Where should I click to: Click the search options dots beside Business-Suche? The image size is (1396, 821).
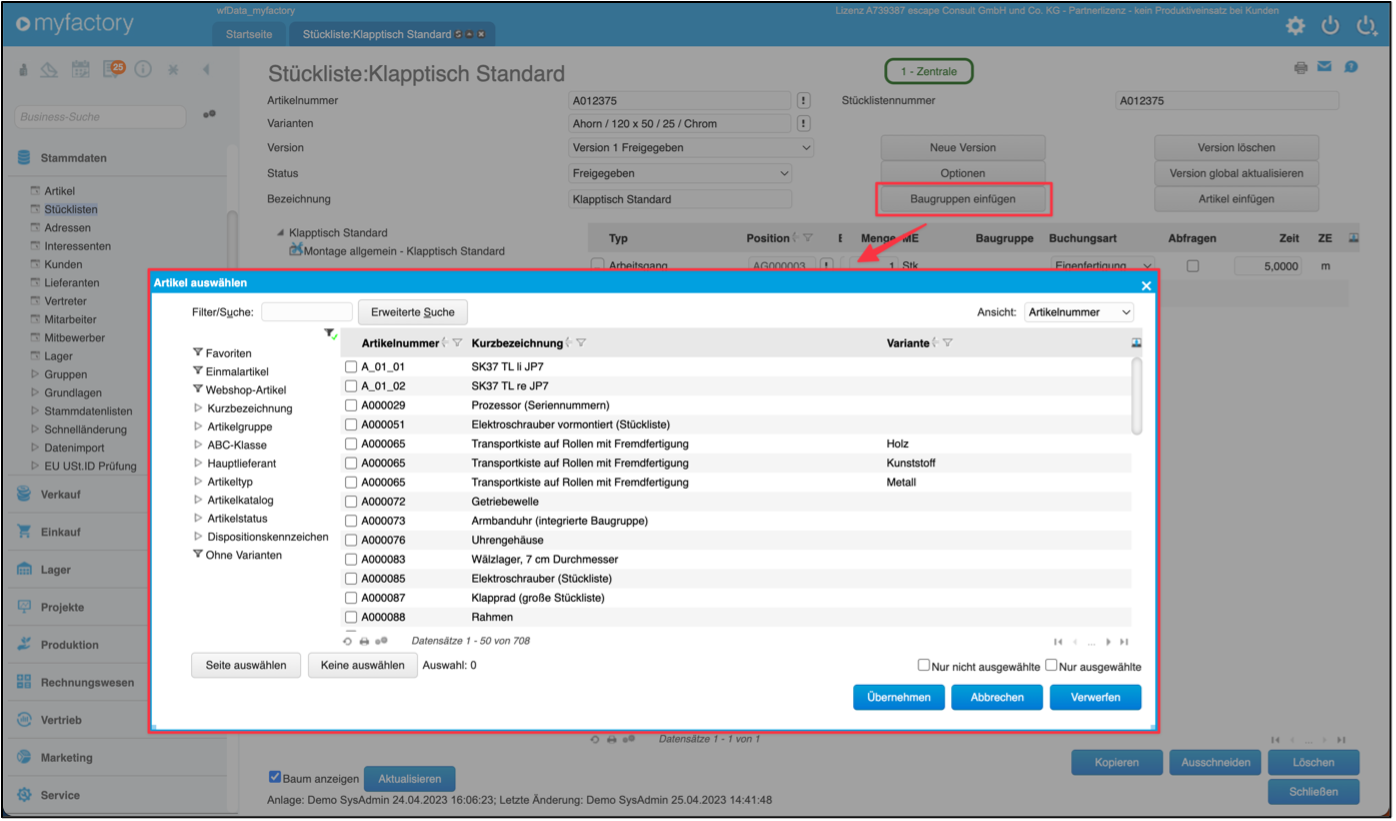click(209, 114)
